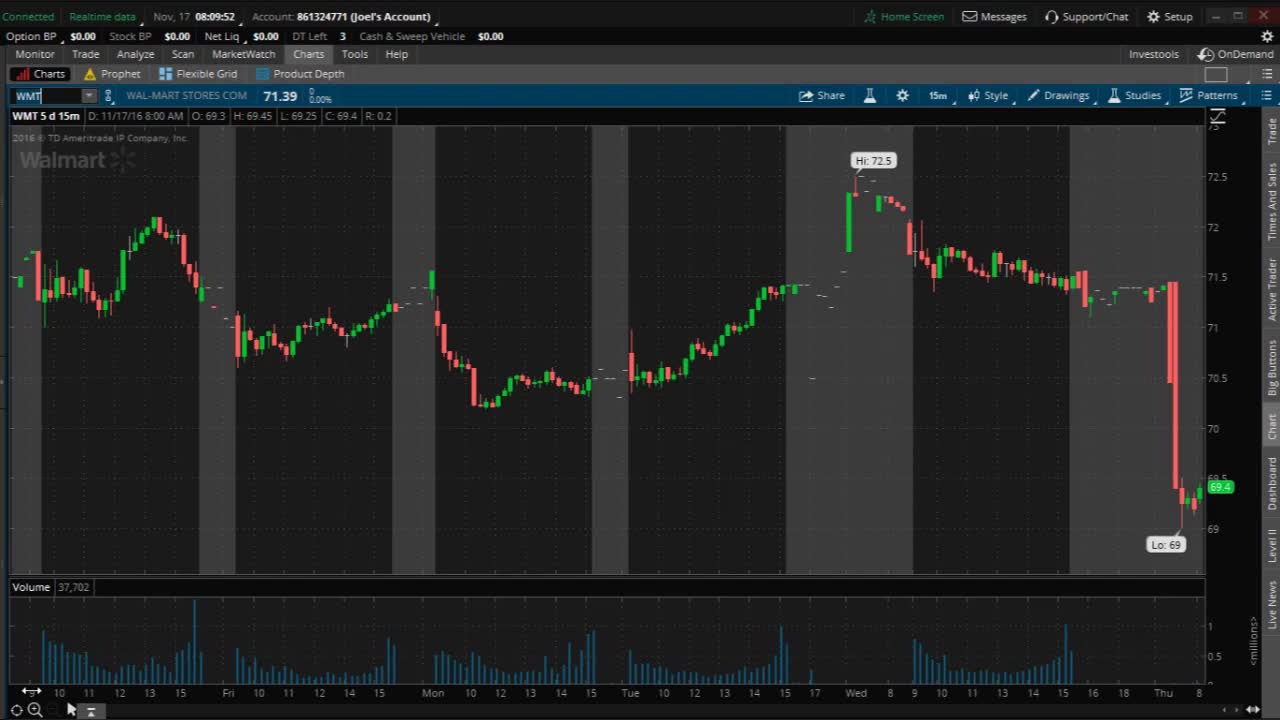1280x720 pixels.
Task: Click the collapse-lower-panel arrow button
Action: coord(90,711)
